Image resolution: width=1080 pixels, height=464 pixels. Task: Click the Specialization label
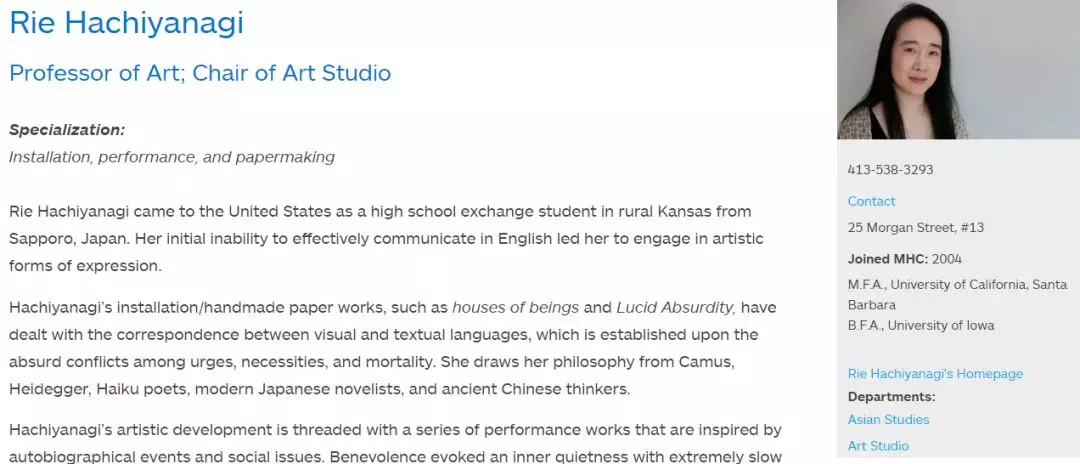click(67, 130)
